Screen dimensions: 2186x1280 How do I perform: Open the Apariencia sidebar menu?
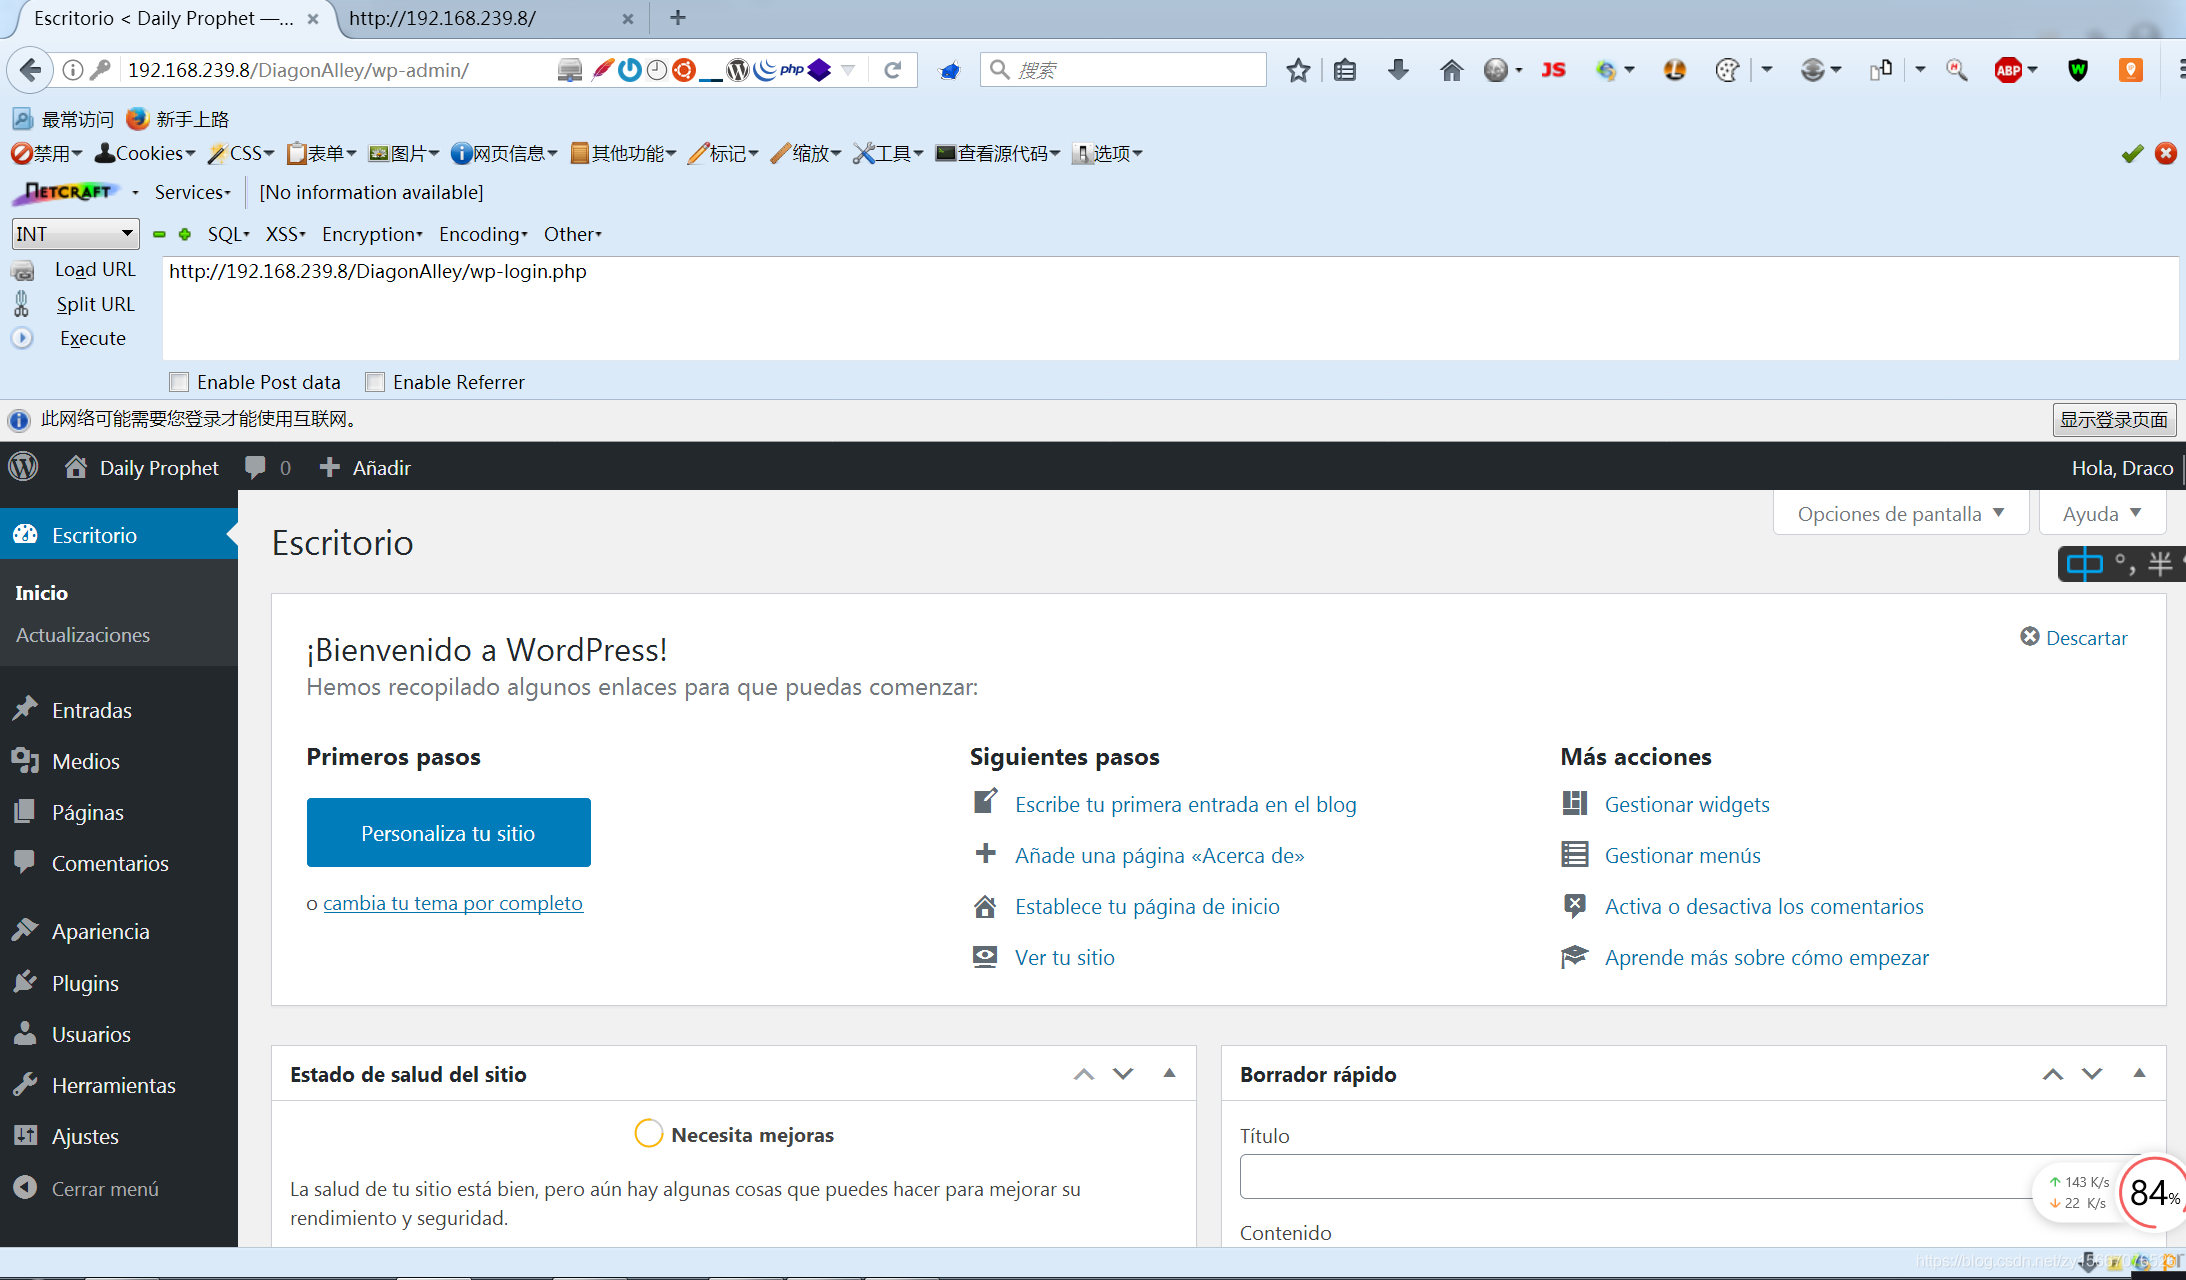100,931
